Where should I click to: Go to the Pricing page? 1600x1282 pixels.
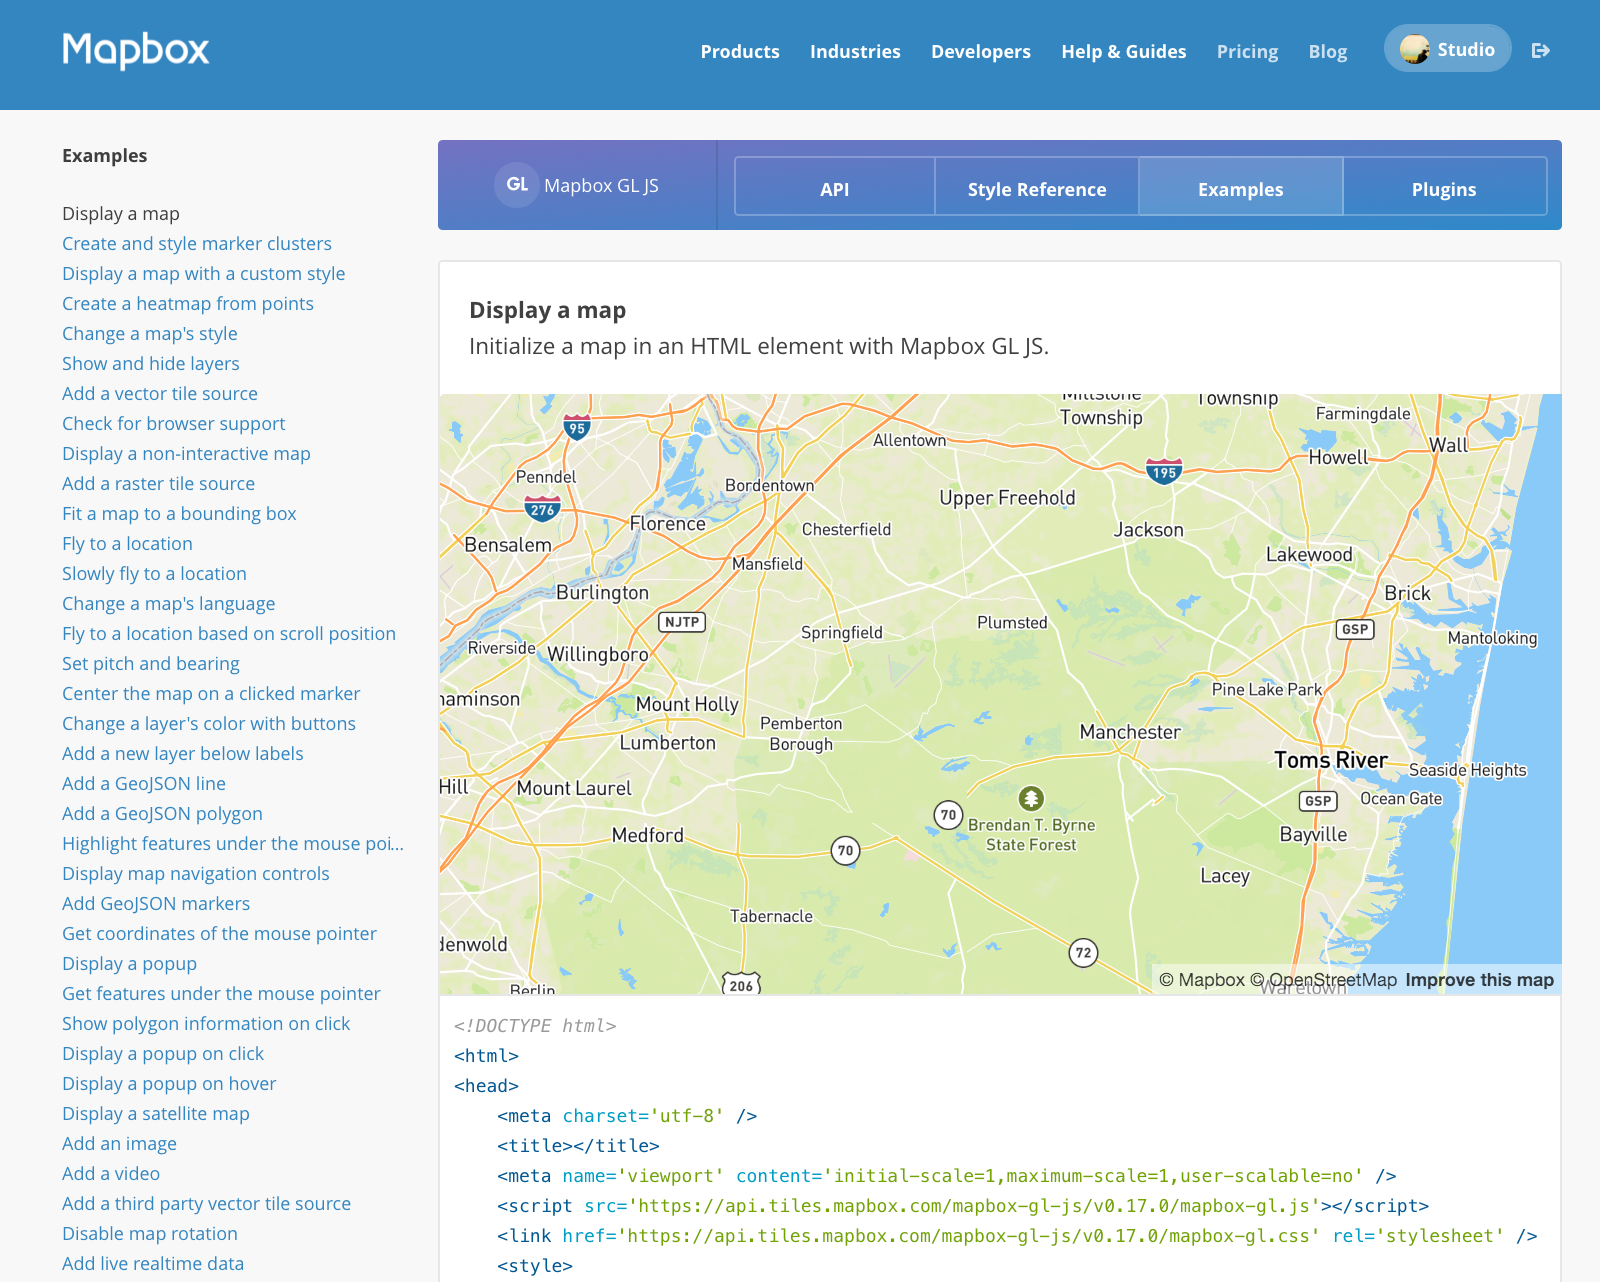1247,51
